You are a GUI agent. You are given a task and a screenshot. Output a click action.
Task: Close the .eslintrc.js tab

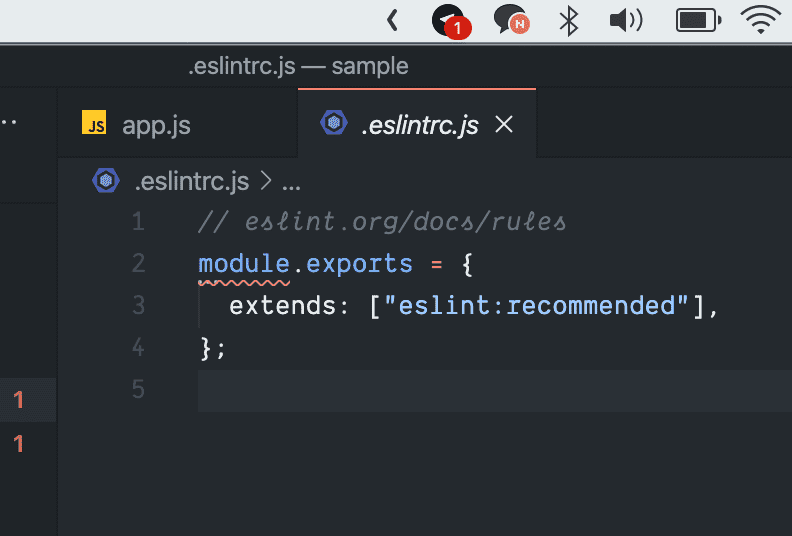(505, 124)
